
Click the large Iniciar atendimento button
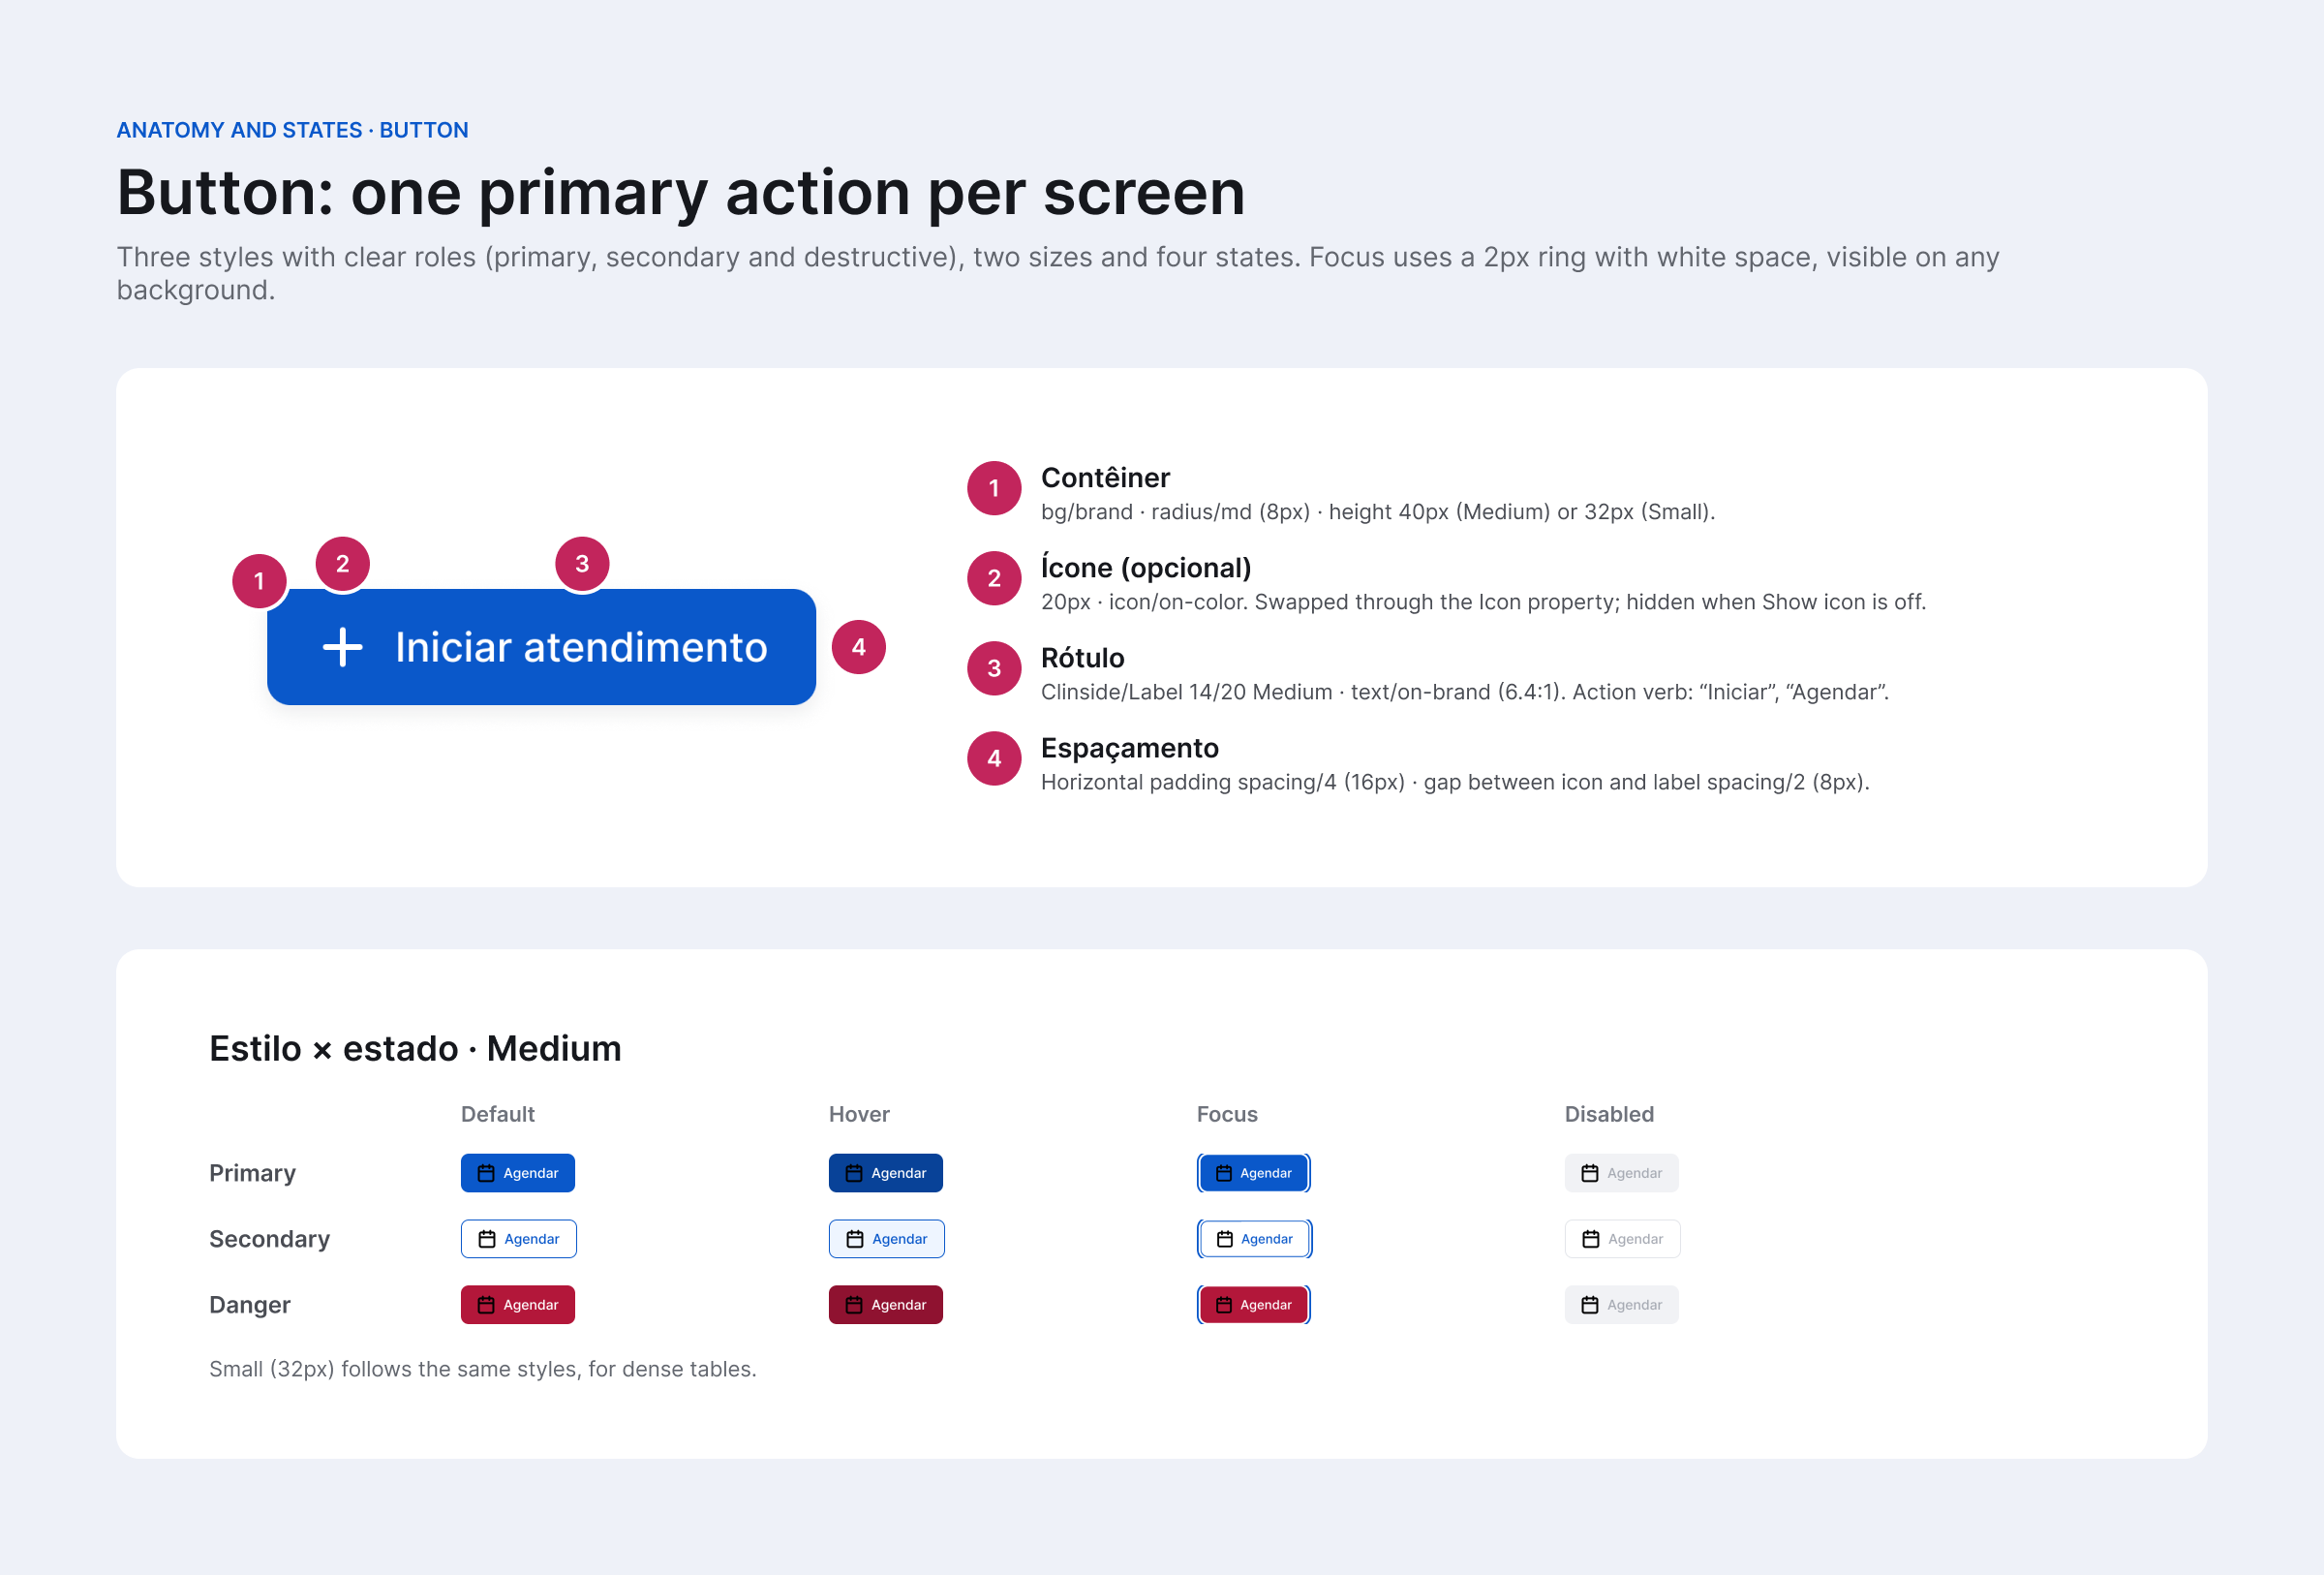tap(541, 647)
